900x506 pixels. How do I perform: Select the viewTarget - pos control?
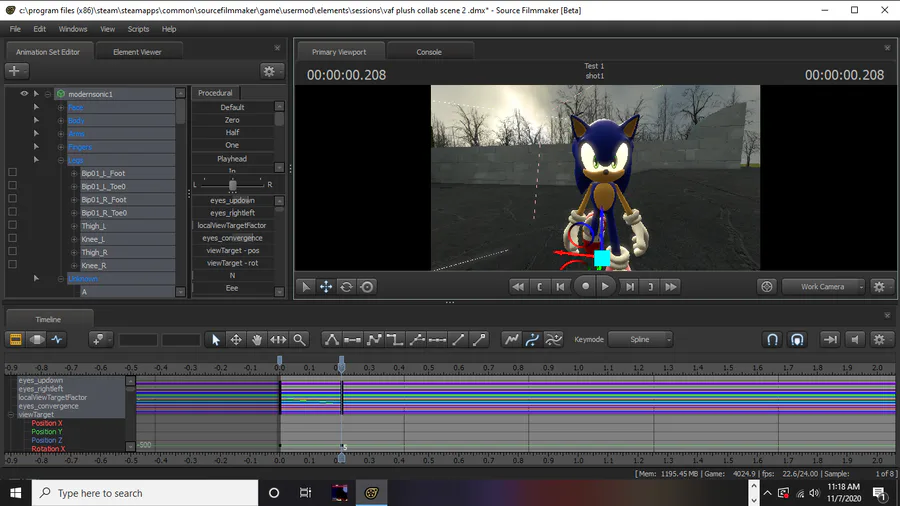[232, 251]
